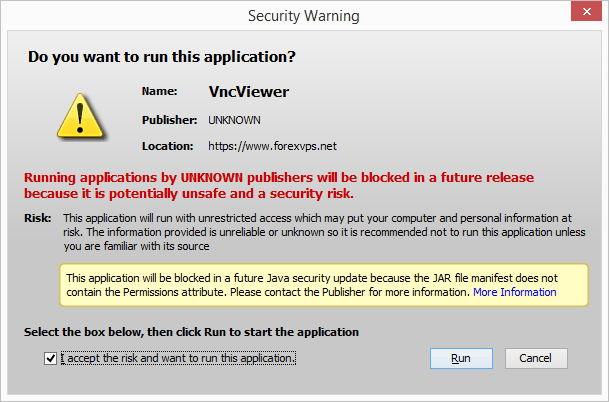Click the 'Location:' field label
The image size is (609, 402).
[168, 146]
